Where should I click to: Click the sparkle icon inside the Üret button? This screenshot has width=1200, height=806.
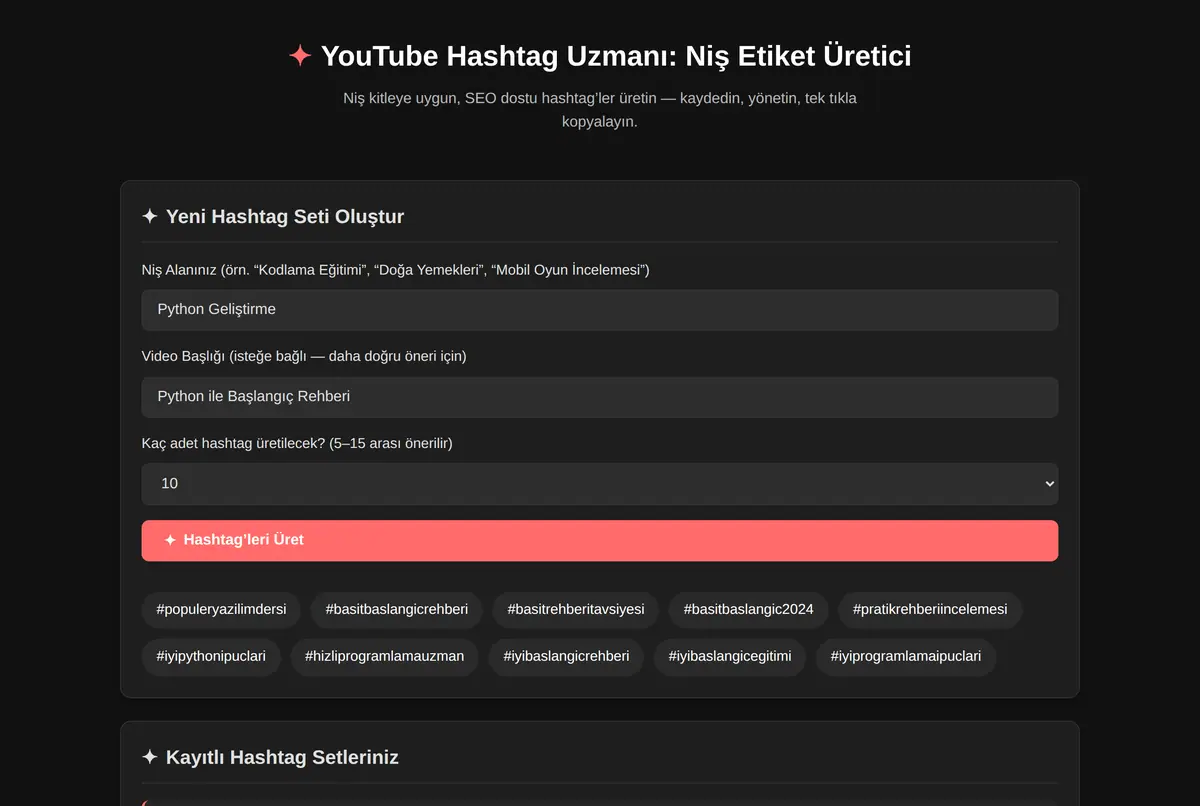(170, 540)
